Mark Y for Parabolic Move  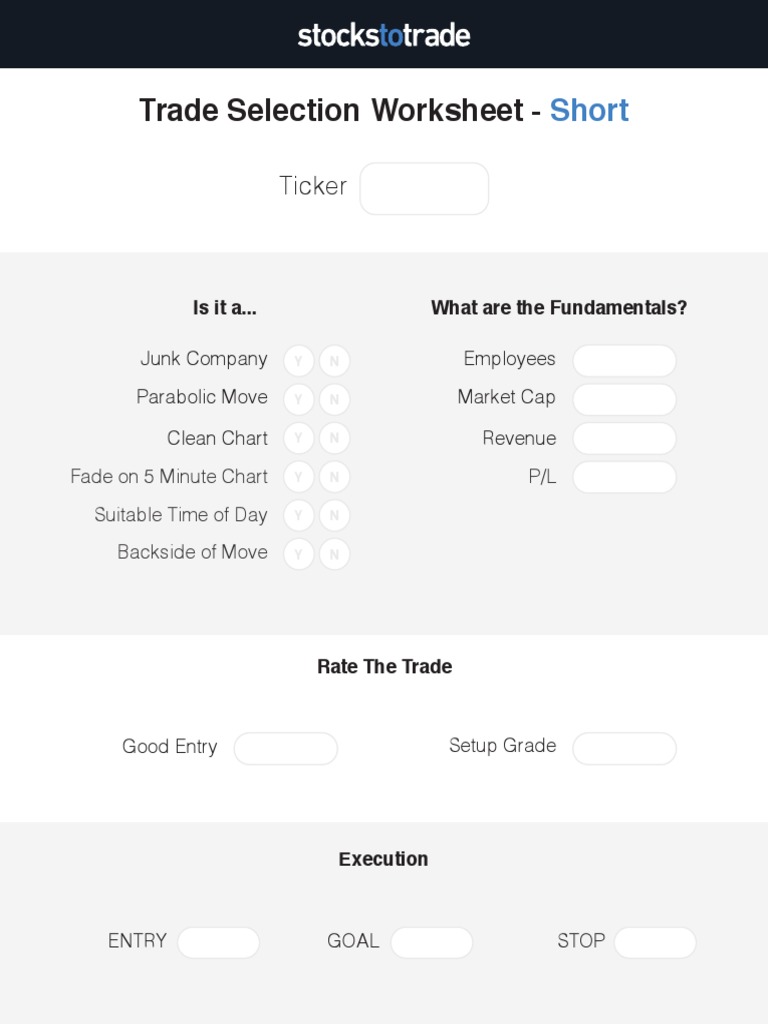298,399
